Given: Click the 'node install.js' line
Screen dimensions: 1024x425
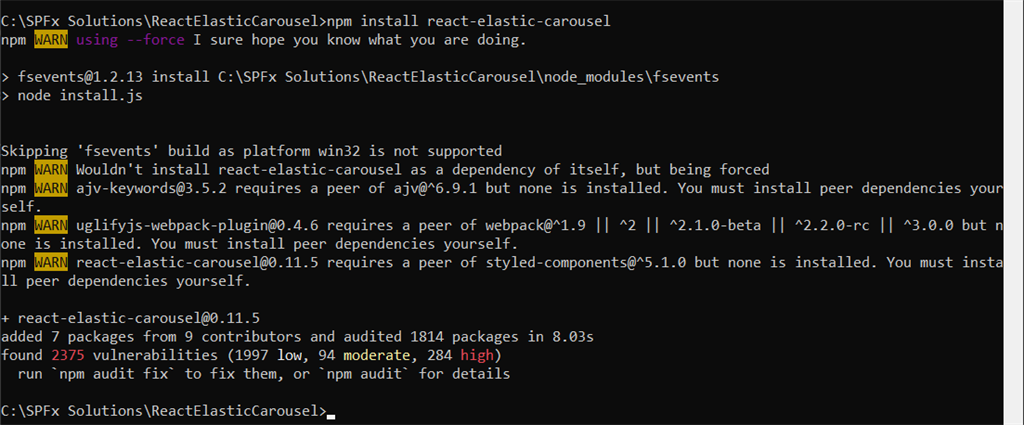Looking at the screenshot, I should point(72,96).
